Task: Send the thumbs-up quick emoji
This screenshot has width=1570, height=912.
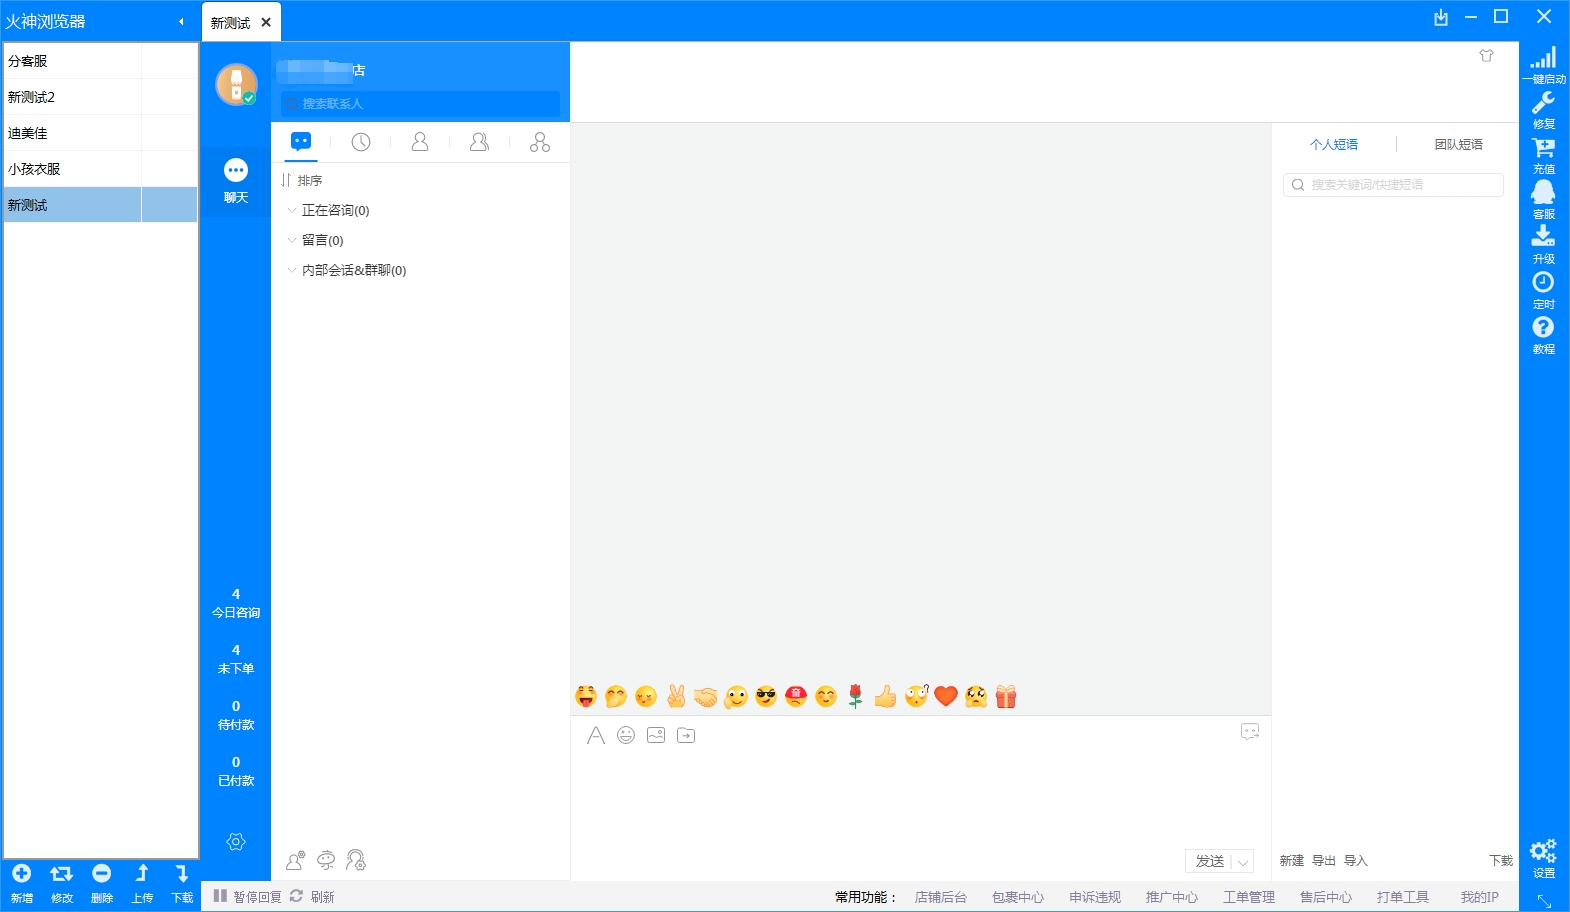Action: click(885, 696)
